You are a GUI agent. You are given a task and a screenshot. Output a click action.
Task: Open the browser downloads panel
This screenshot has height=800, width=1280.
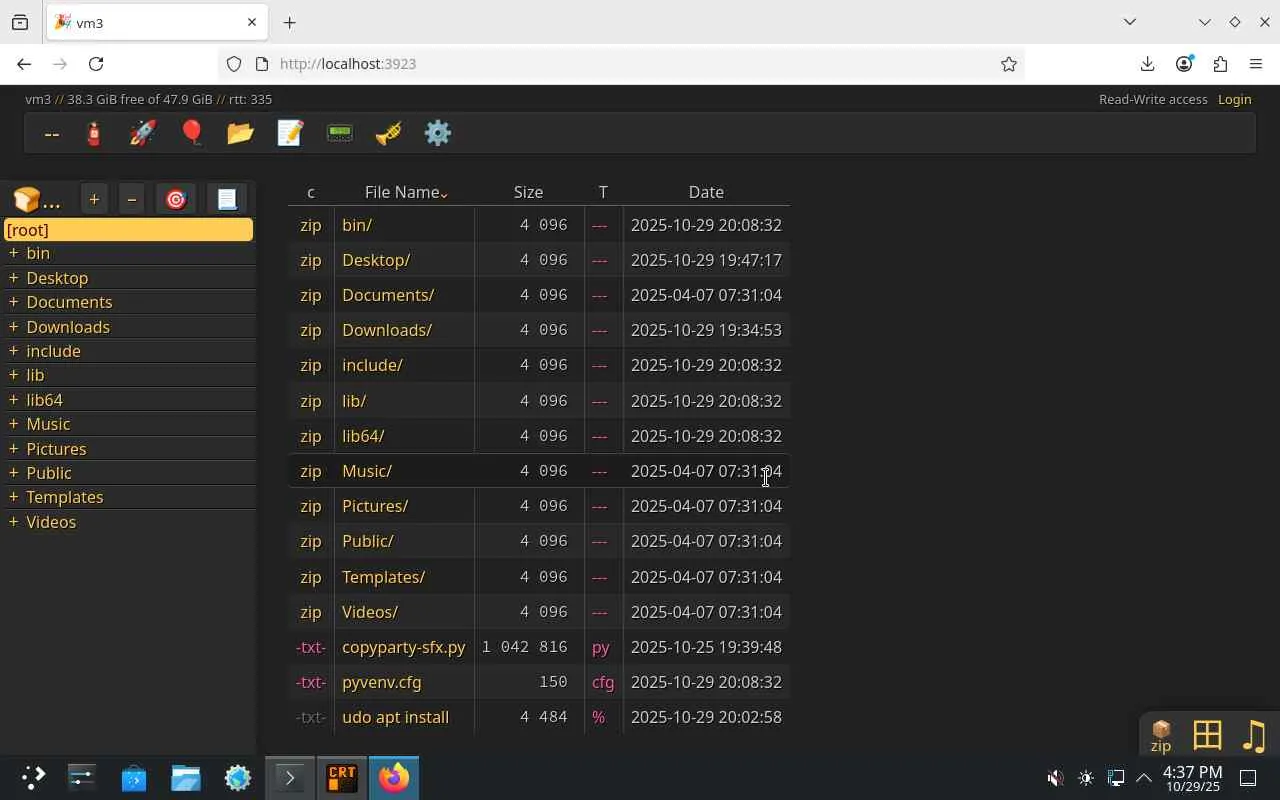point(1147,64)
